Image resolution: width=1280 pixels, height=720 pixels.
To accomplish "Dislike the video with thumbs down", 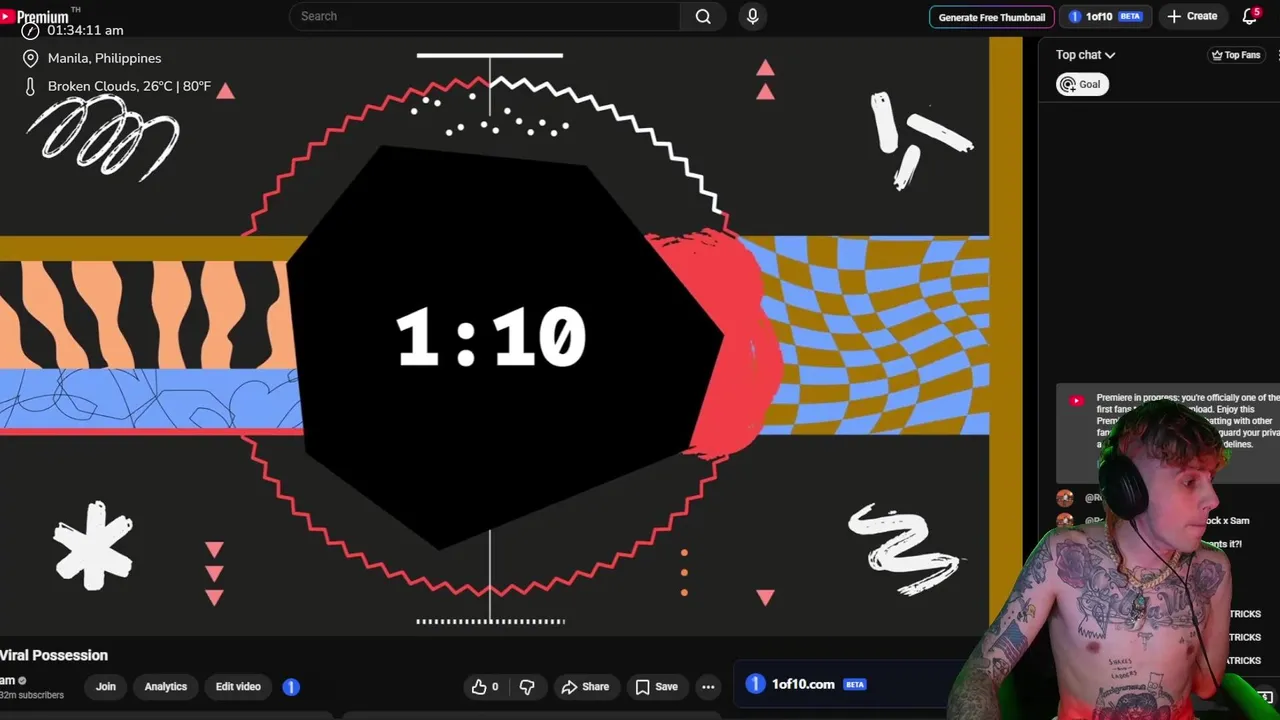I will tap(527, 687).
